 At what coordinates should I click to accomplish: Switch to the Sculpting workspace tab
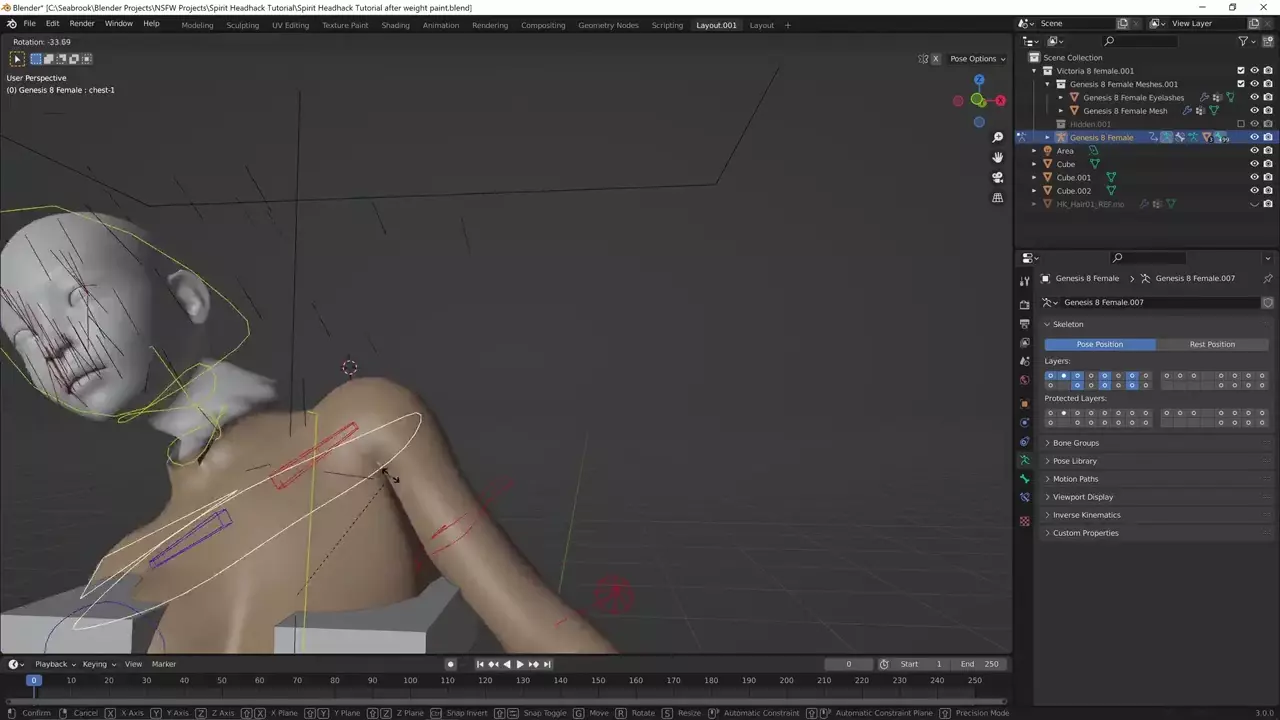click(242, 25)
